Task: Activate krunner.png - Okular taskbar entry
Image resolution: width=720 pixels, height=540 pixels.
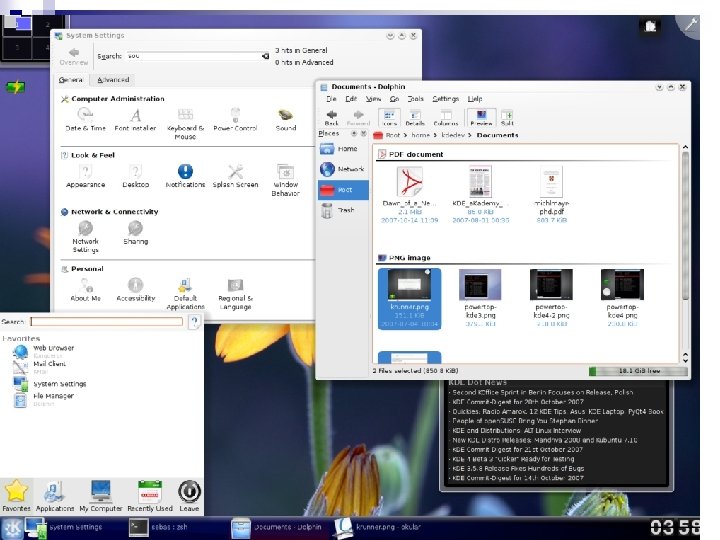Action: coord(377,527)
